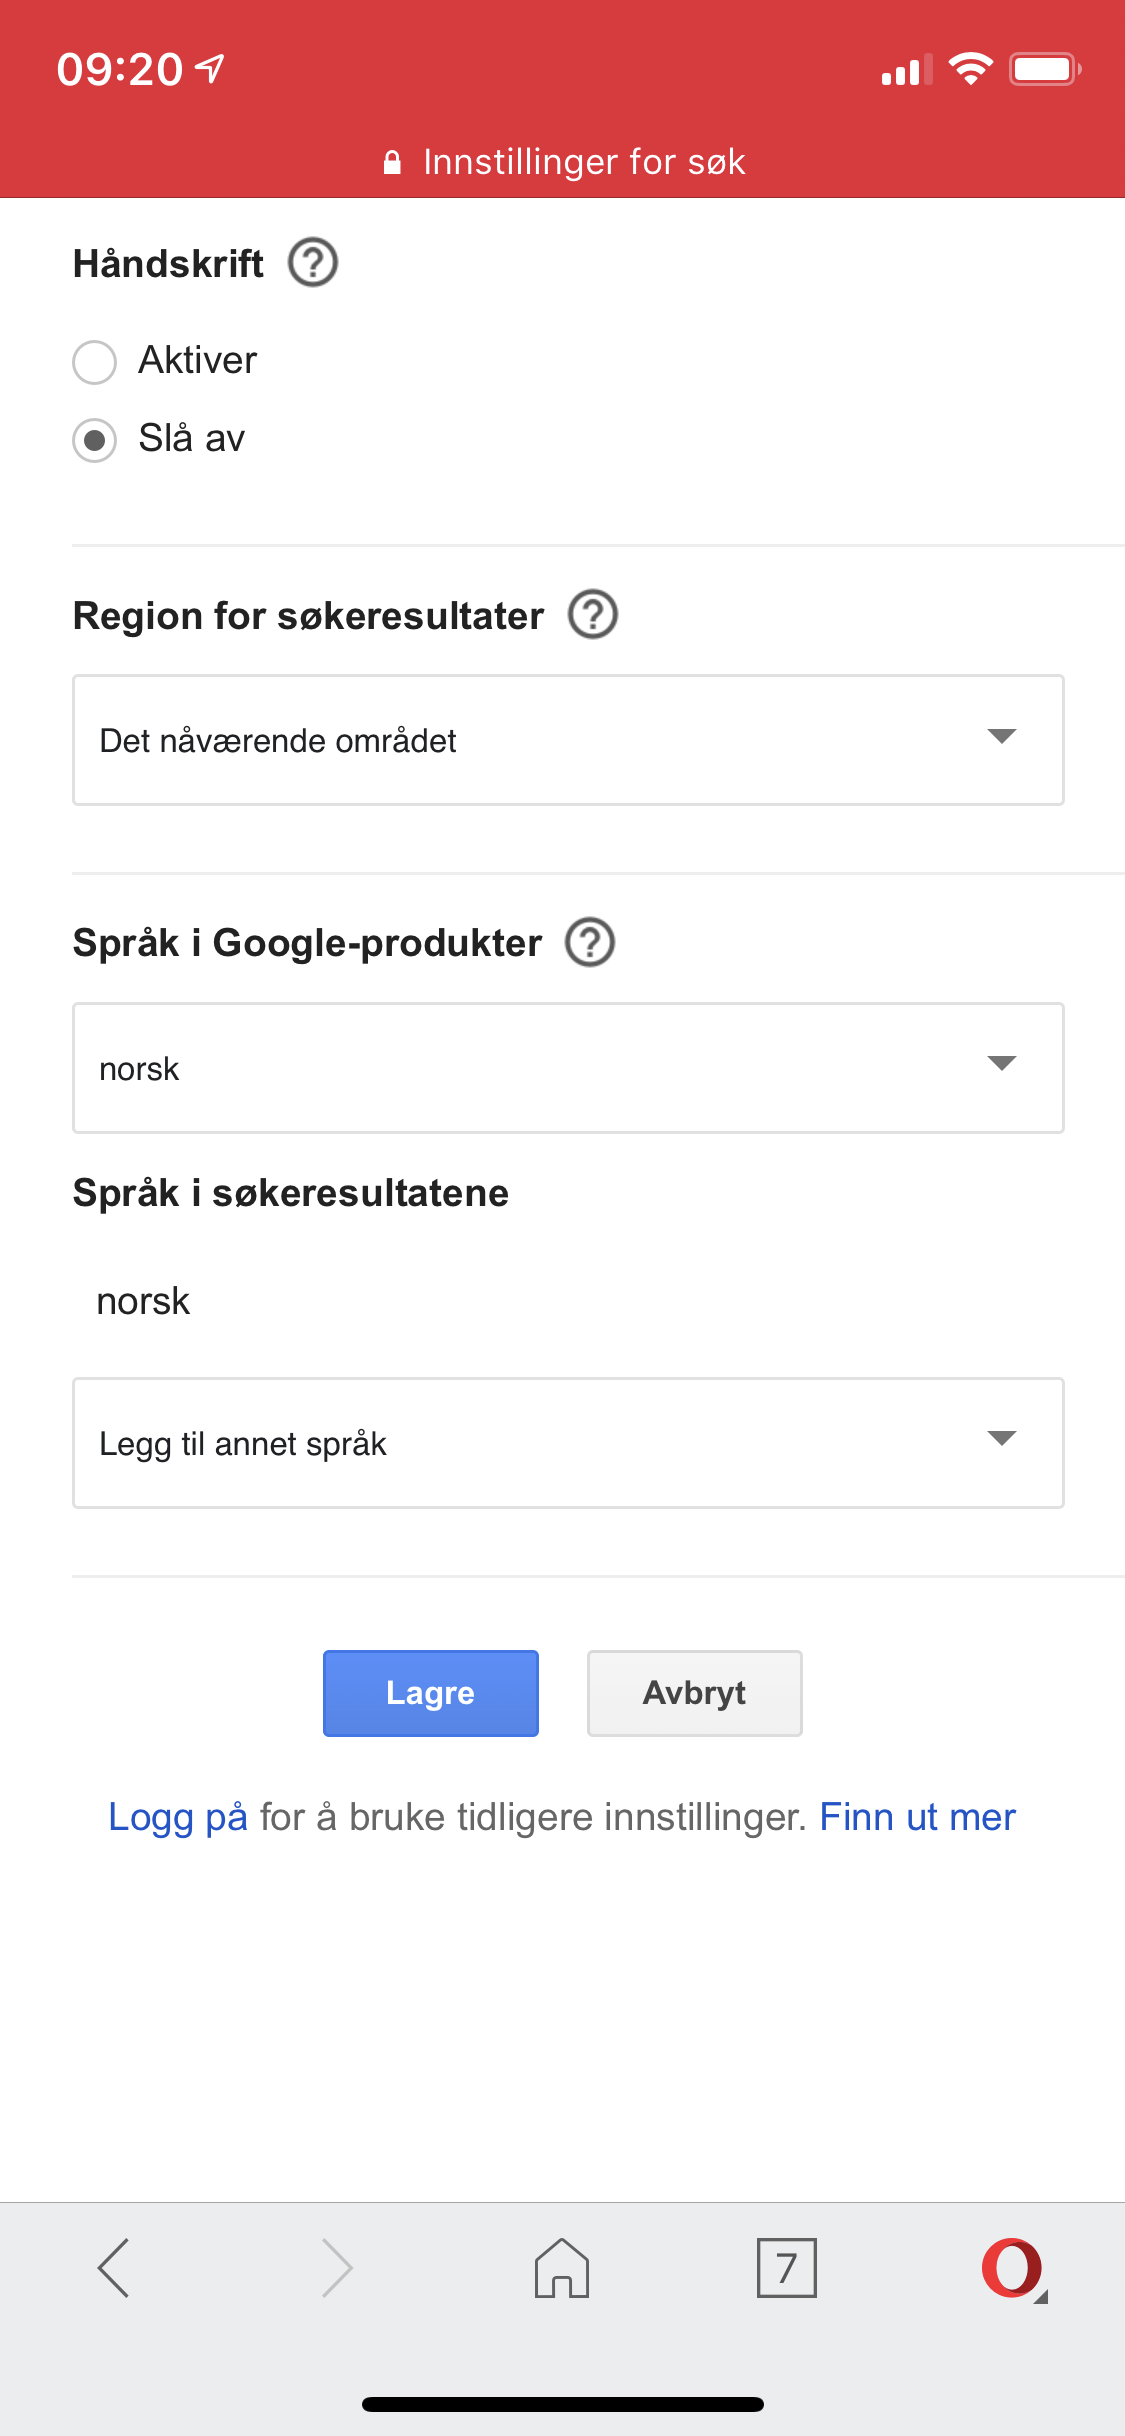Go back with the browser back arrow
The width and height of the screenshot is (1125, 2436).
pyautogui.click(x=113, y=2267)
